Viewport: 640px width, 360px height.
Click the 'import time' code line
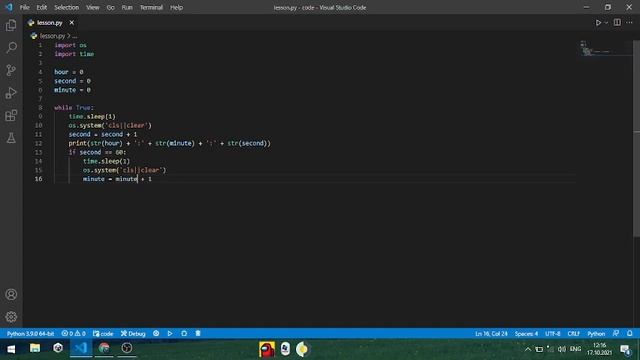74,54
